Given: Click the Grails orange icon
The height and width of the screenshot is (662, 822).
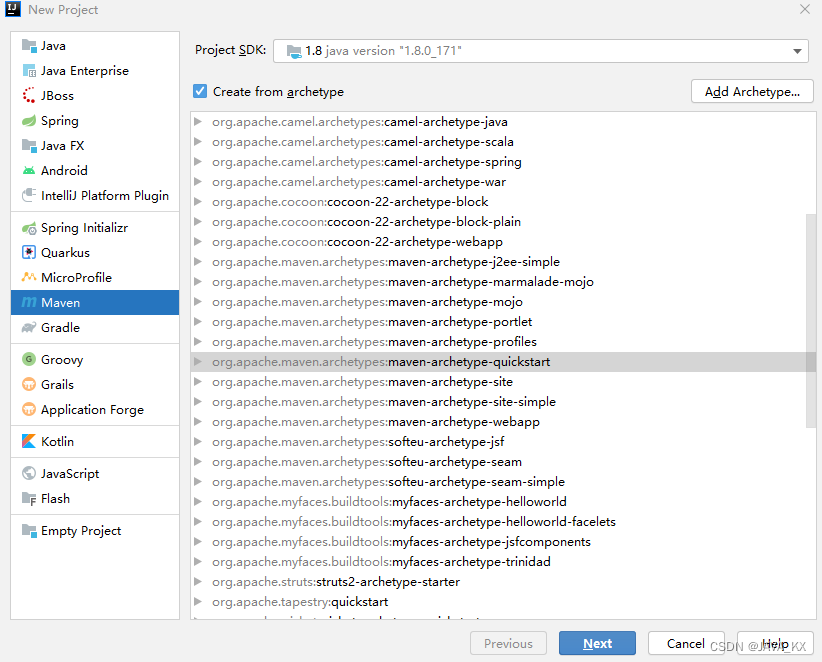Looking at the screenshot, I should point(29,385).
